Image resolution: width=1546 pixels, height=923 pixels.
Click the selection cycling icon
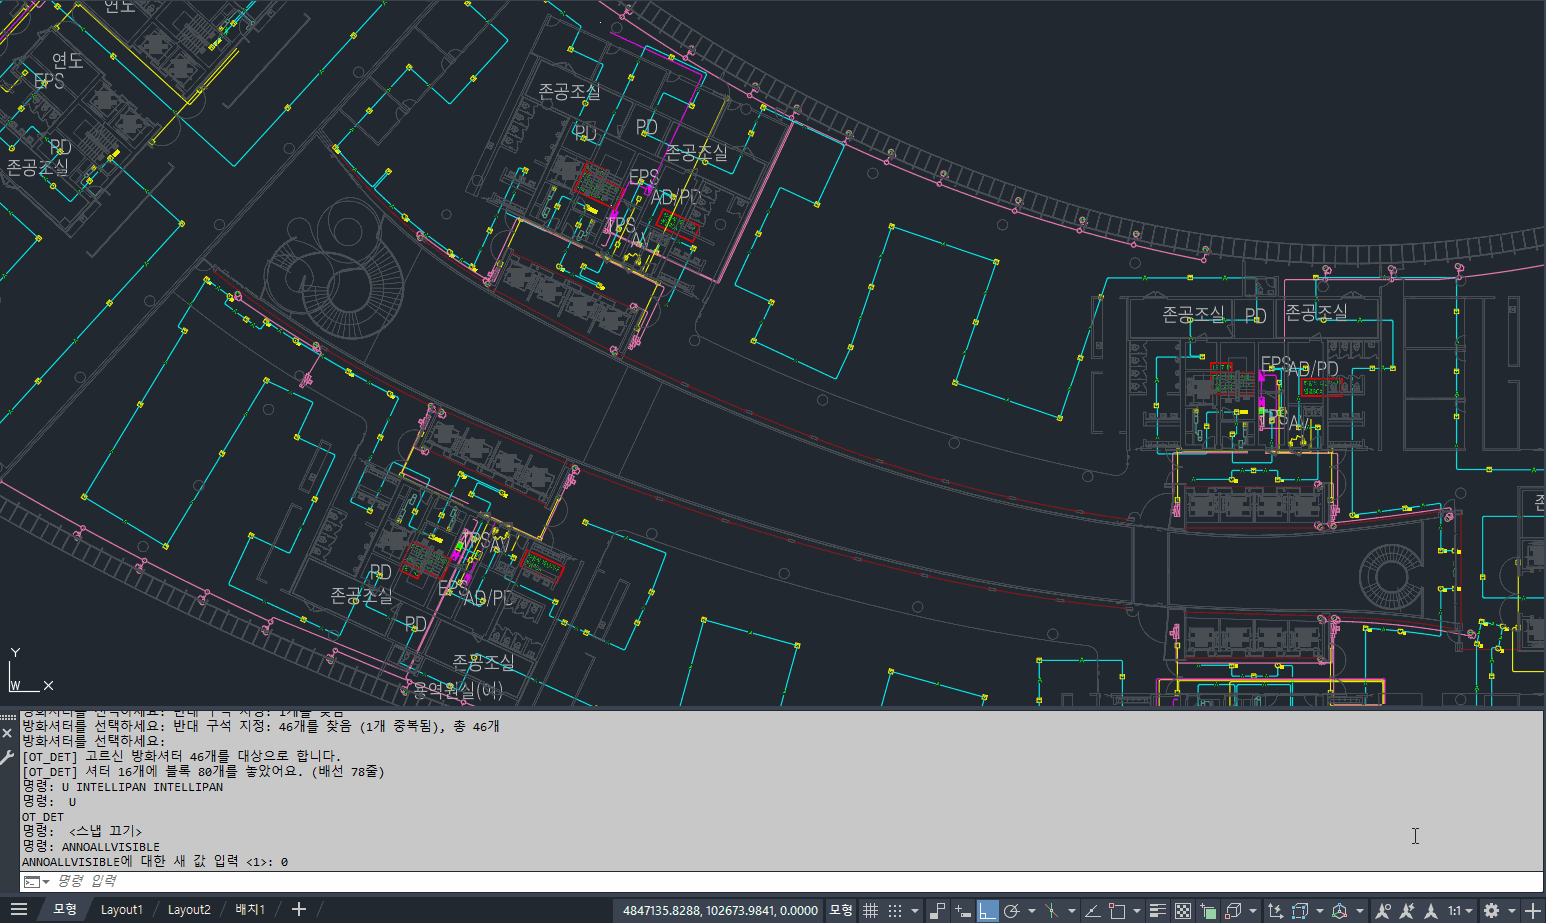click(1208, 911)
